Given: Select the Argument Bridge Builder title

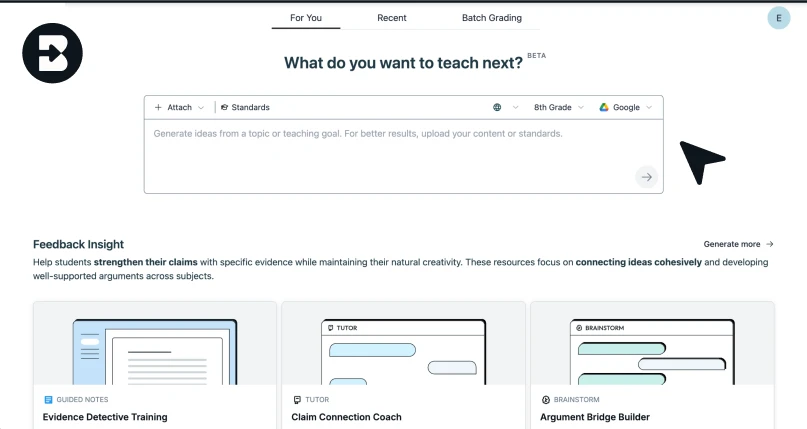Looking at the screenshot, I should [x=595, y=417].
